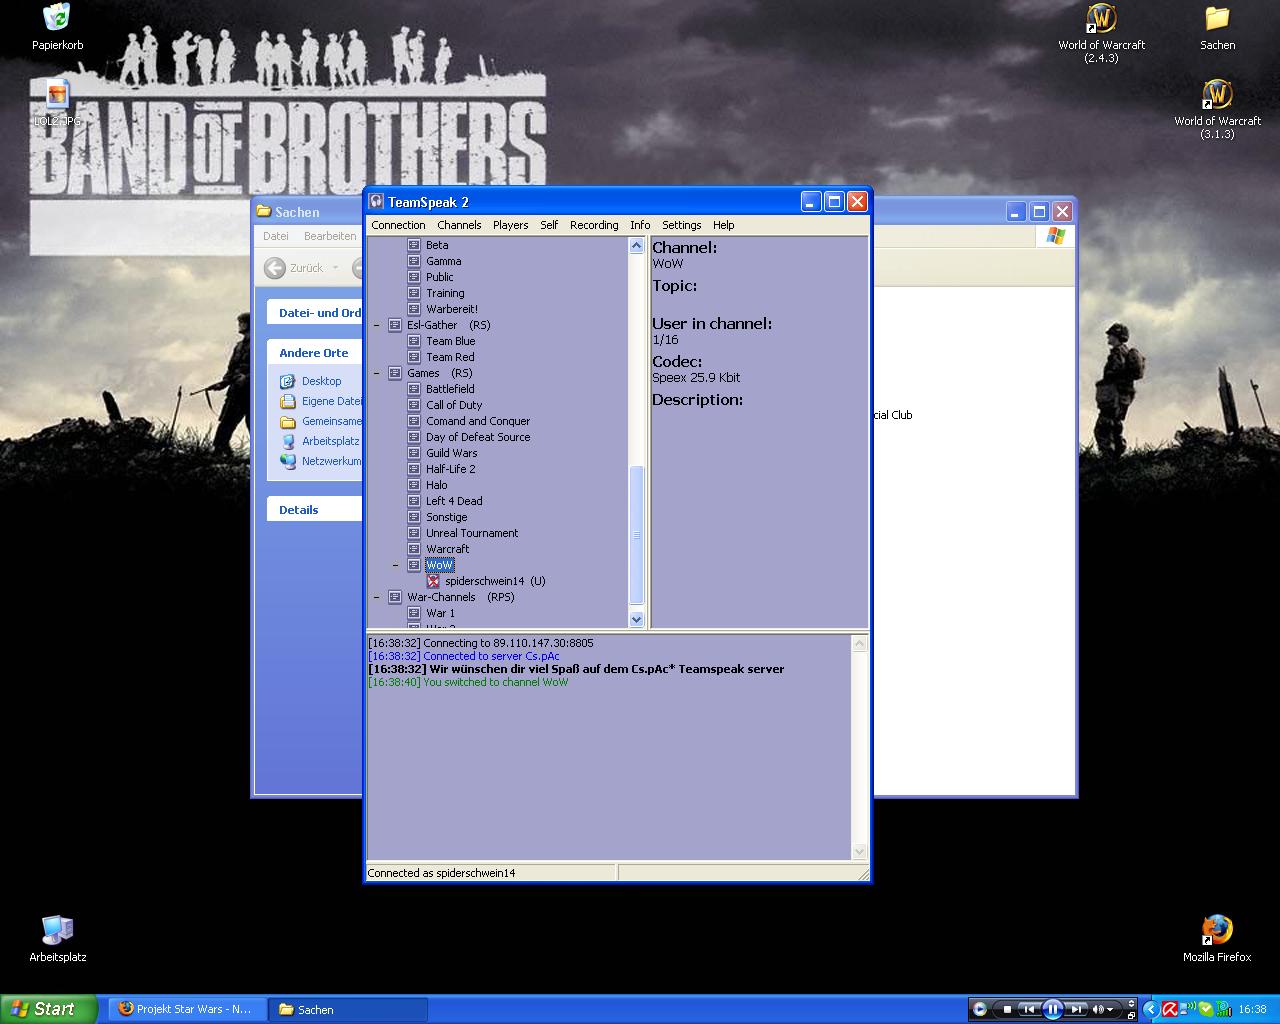Open Datei menu in Sachen window
This screenshot has height=1024, width=1280.
click(276, 236)
